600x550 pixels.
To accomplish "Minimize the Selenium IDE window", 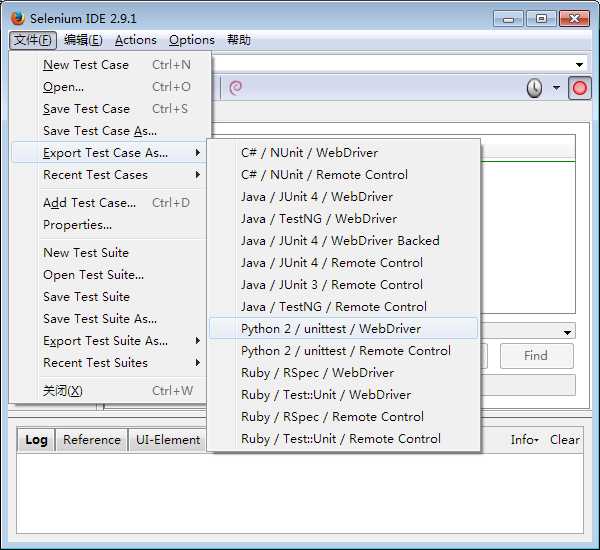I will 508,19.
